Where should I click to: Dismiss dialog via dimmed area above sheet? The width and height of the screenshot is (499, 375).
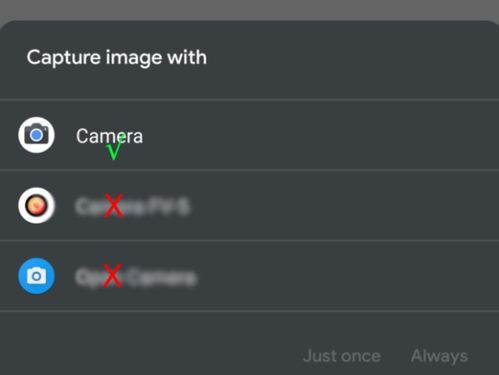(249, 9)
